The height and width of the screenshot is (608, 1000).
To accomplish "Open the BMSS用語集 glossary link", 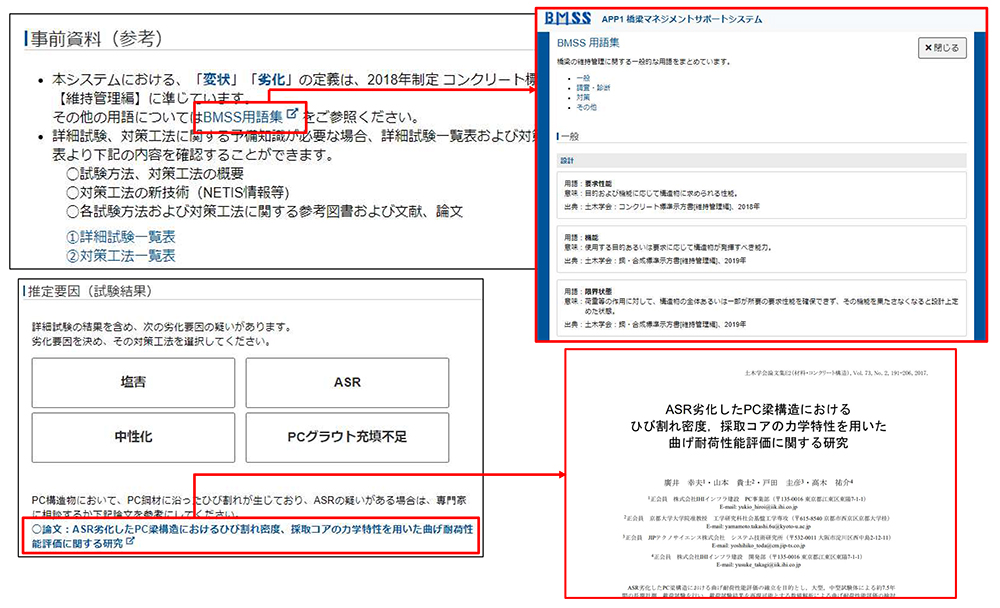I will click(x=243, y=116).
